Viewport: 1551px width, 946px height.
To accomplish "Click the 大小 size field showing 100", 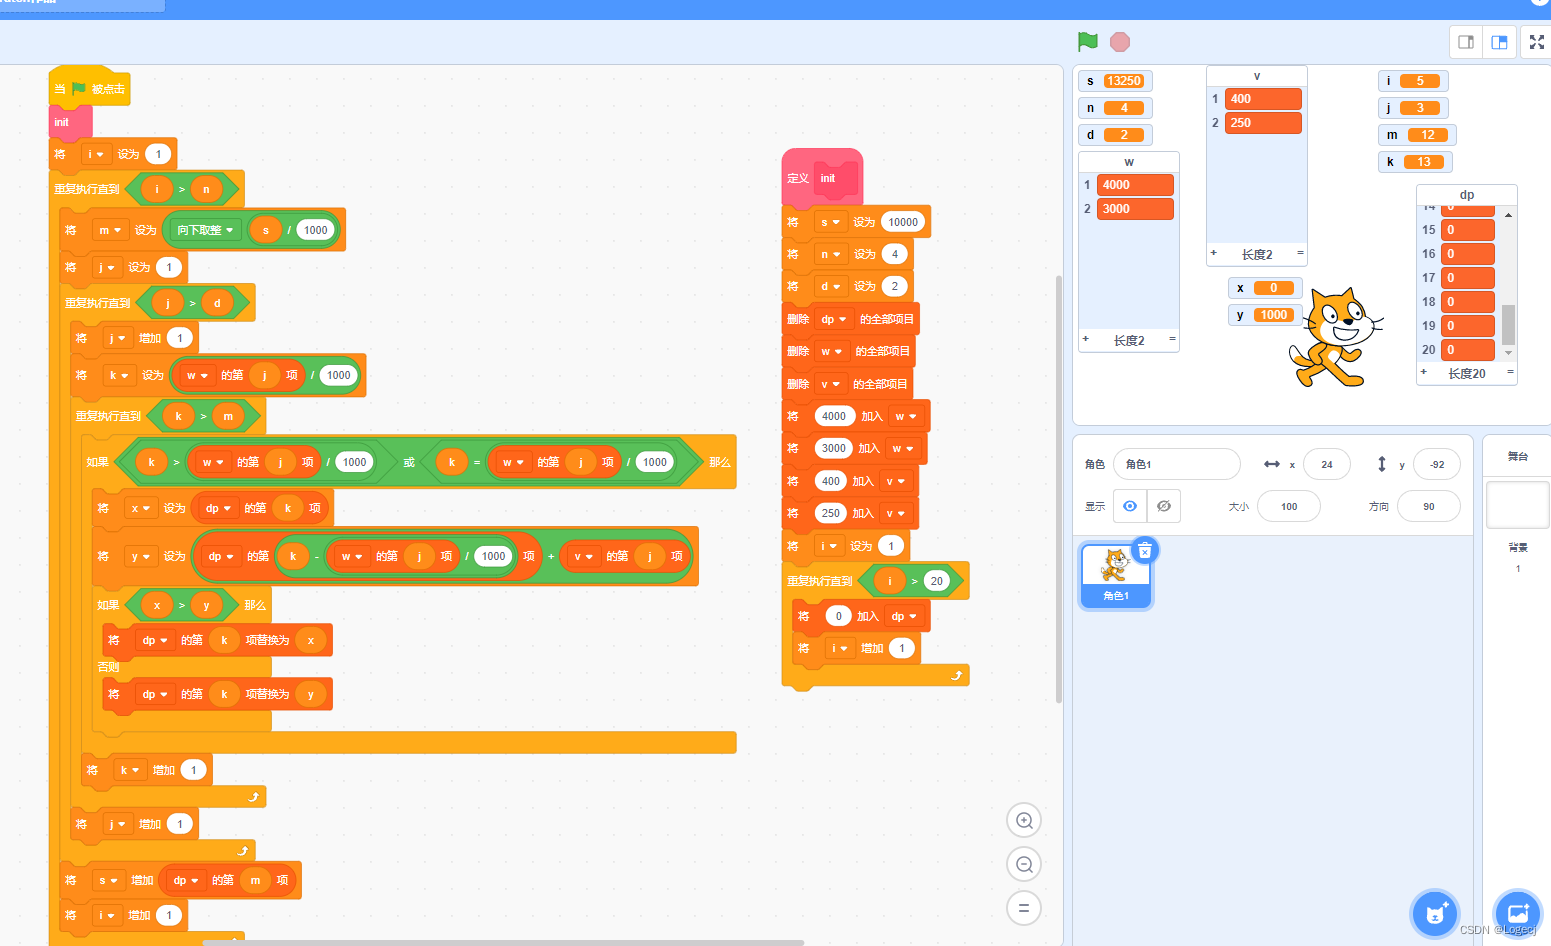I will coord(1289,506).
